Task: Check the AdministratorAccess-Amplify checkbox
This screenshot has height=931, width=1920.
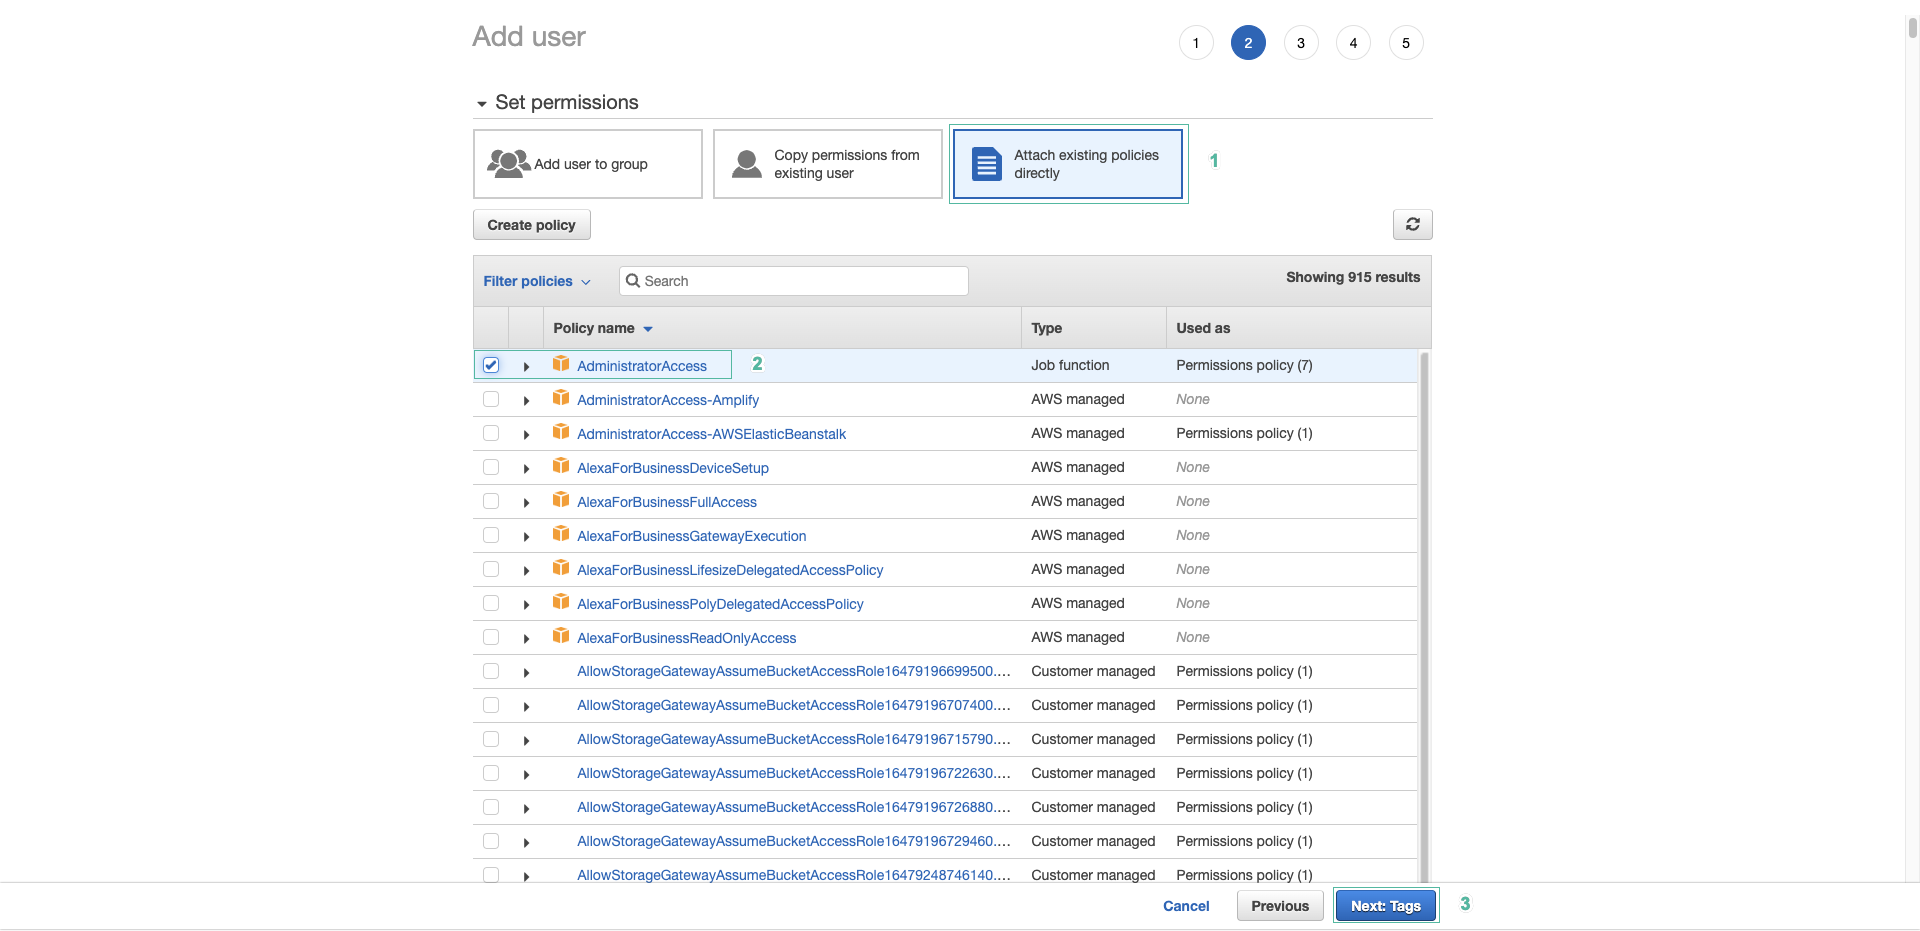Action: (x=491, y=399)
